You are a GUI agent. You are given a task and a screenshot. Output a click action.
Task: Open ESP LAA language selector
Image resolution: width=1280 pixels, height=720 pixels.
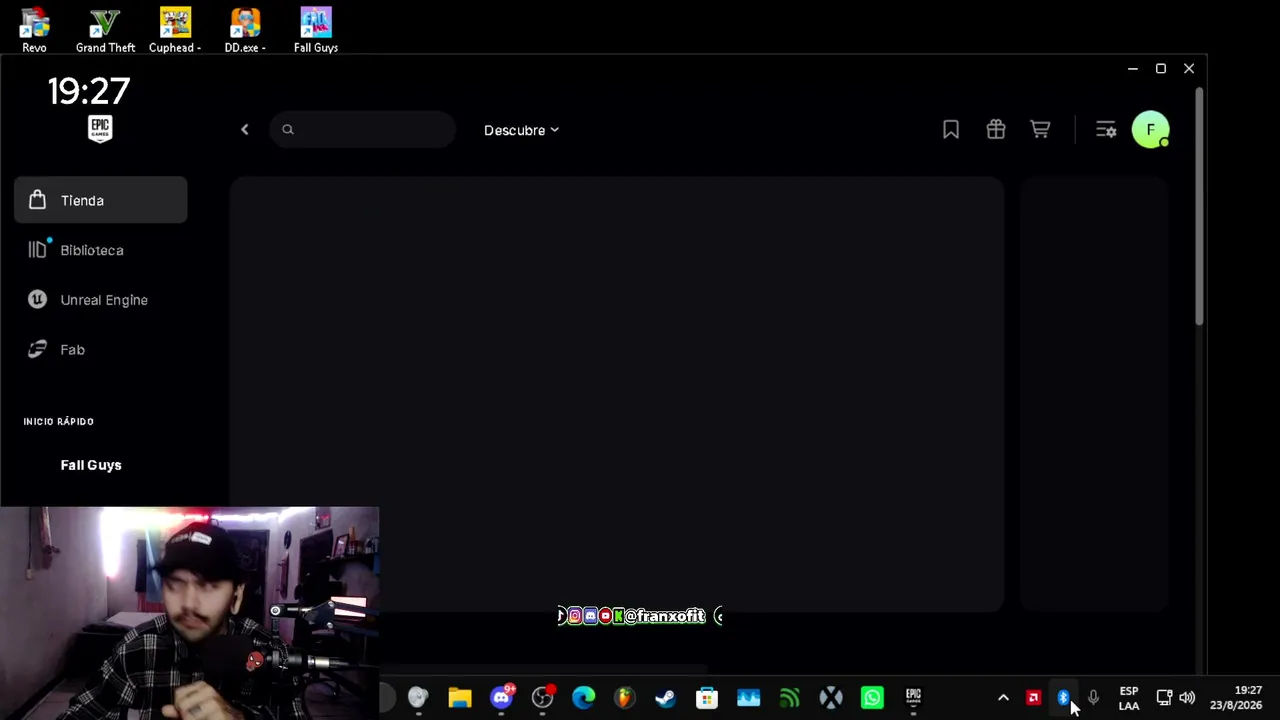click(1129, 698)
